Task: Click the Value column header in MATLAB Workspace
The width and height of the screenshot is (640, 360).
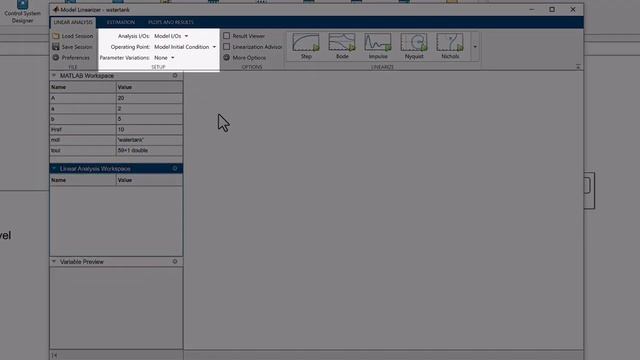Action: [149, 87]
